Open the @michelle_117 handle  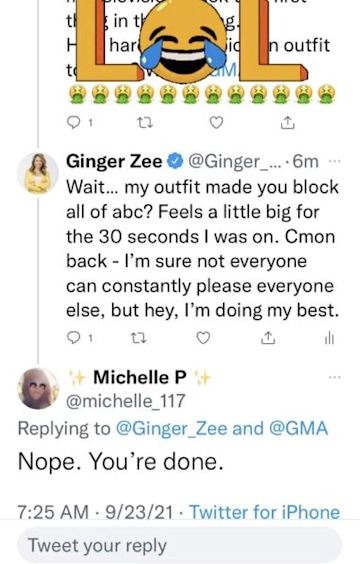(x=126, y=401)
